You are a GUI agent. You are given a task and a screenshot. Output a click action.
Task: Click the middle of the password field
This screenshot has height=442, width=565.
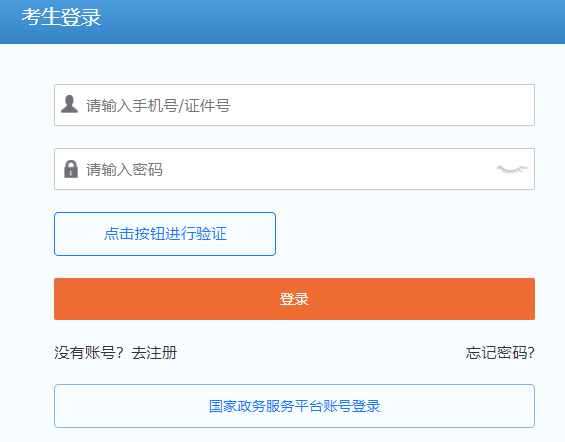294,169
